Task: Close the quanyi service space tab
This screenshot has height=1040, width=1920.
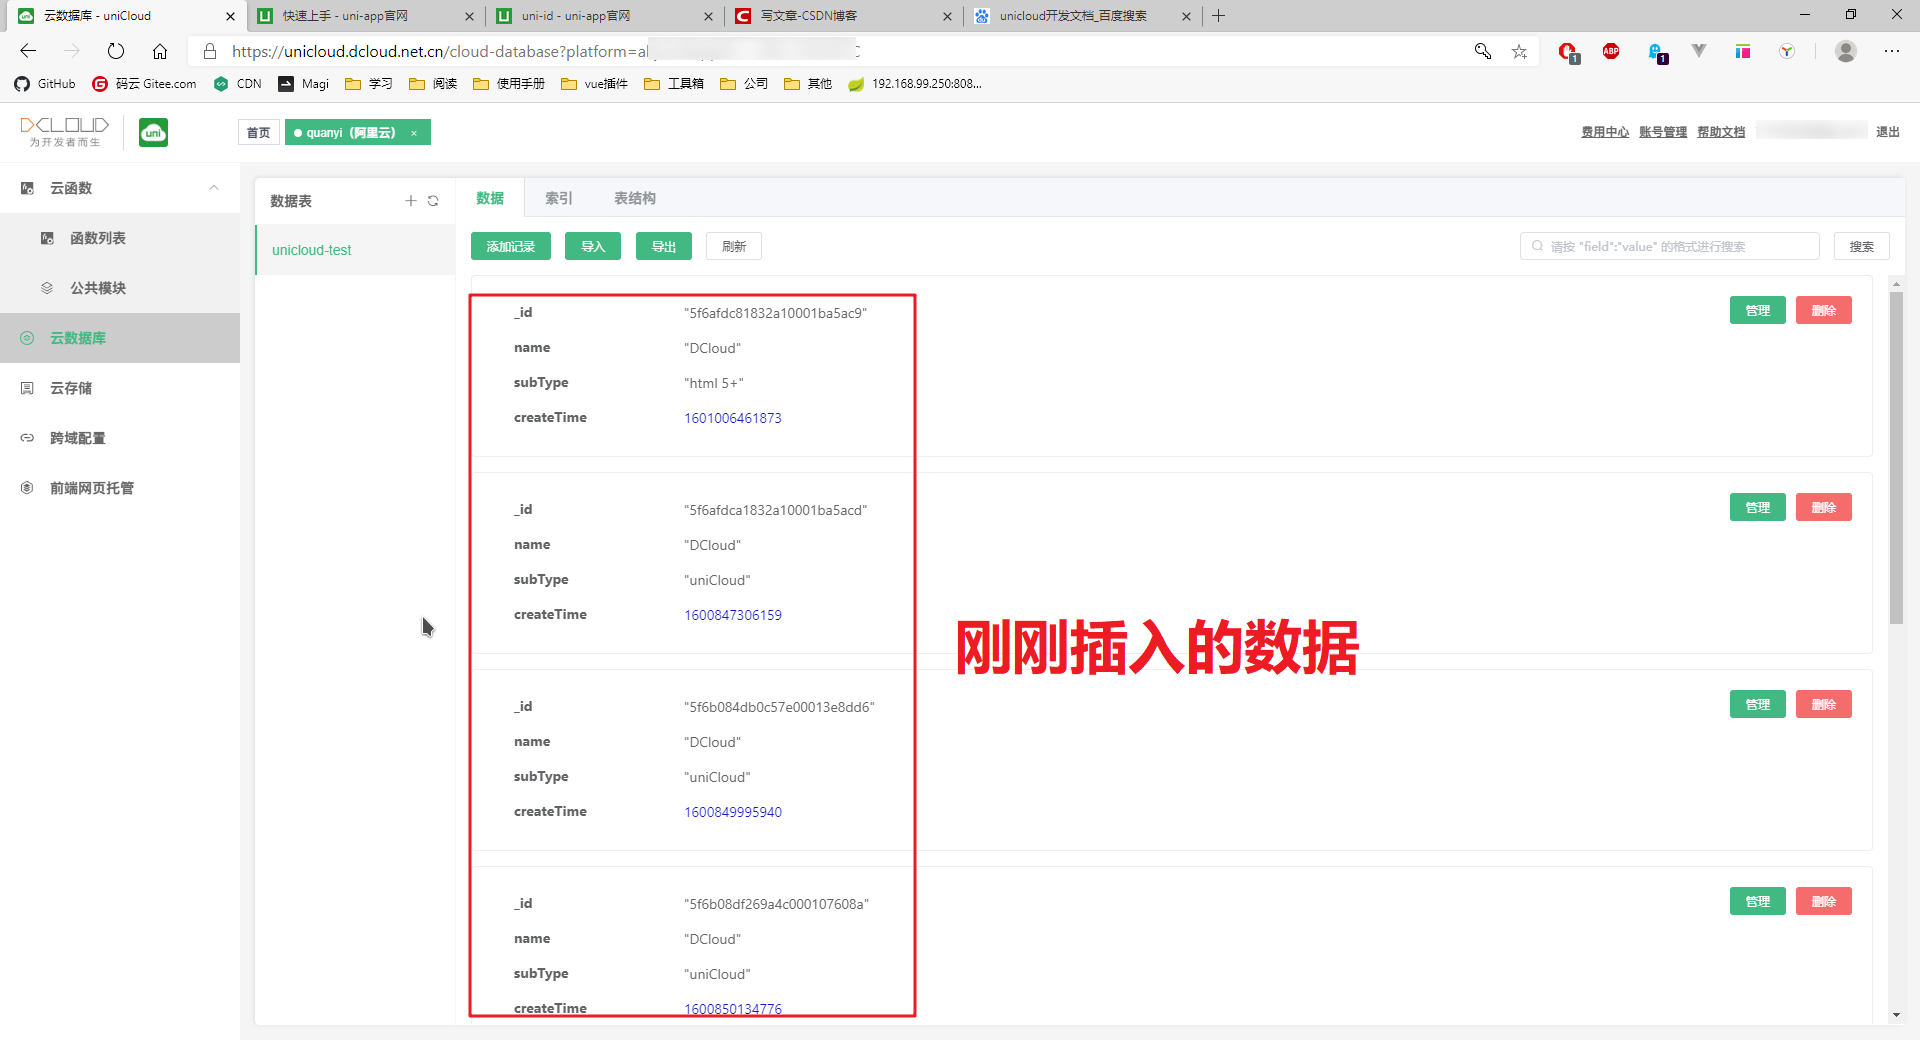Action: tap(414, 133)
